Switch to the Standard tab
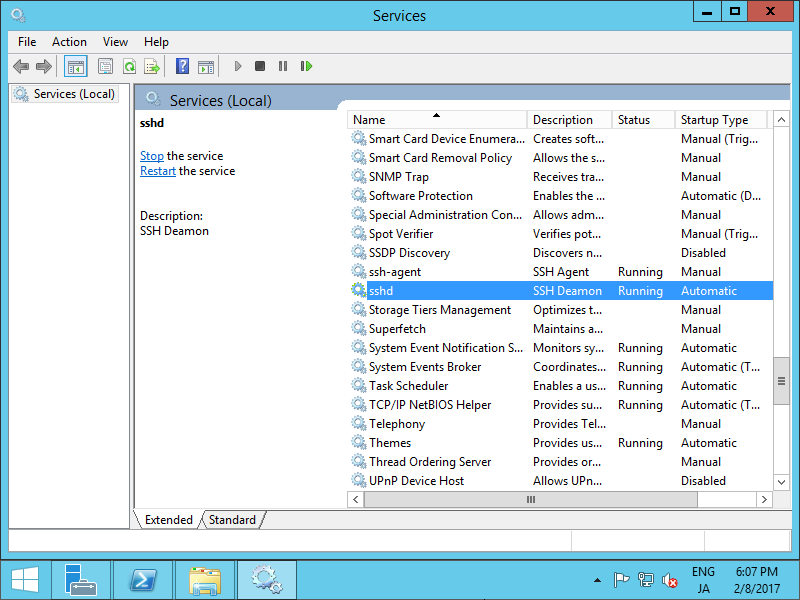The height and width of the screenshot is (600, 800). click(x=232, y=519)
